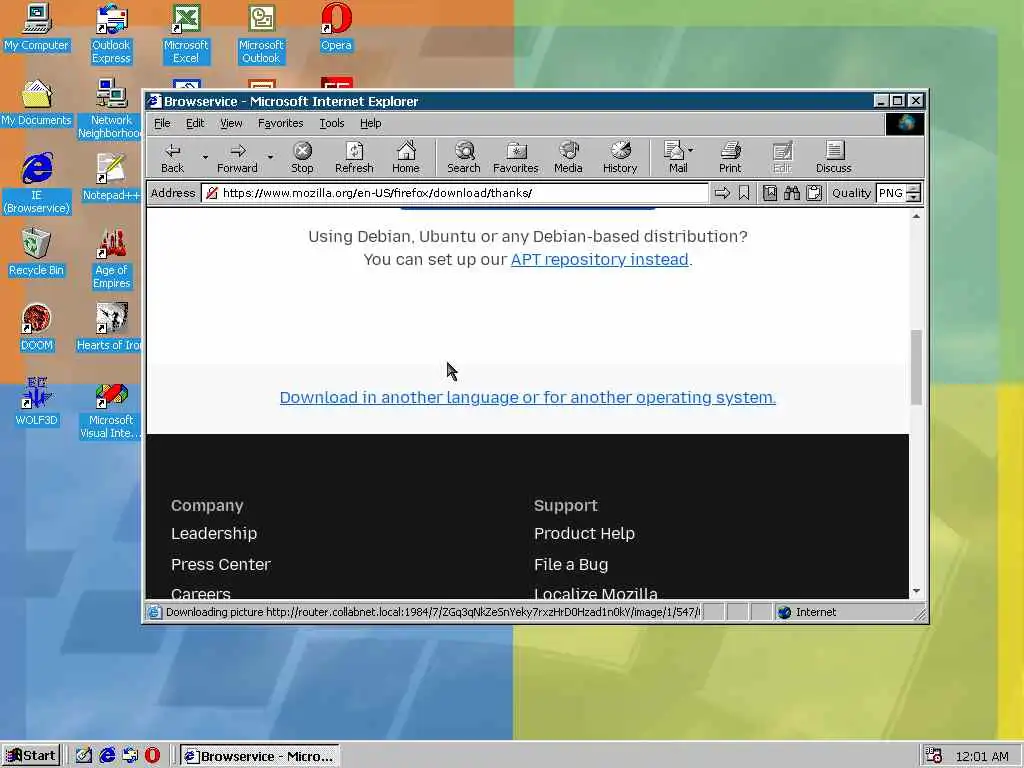Click the vertical scrollbar thumb

916,366
